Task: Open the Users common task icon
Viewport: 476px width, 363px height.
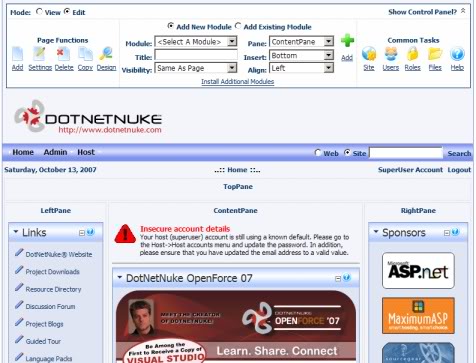Action: (x=391, y=54)
